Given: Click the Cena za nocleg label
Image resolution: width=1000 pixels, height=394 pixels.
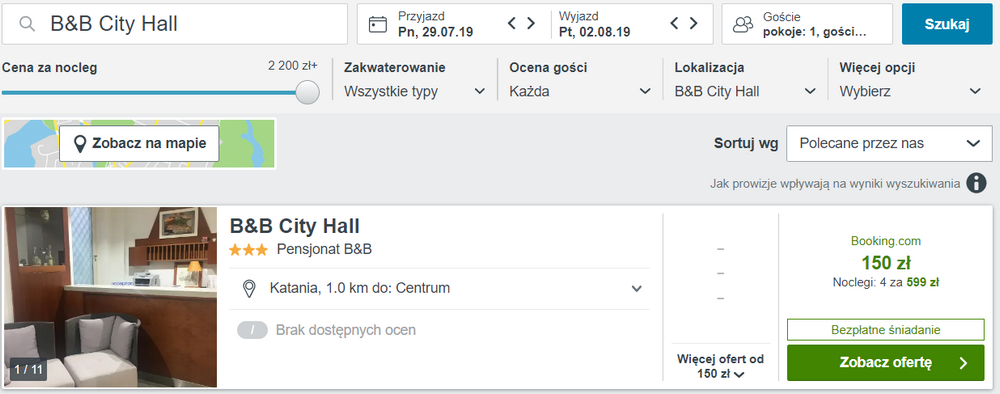Looking at the screenshot, I should (50, 68).
